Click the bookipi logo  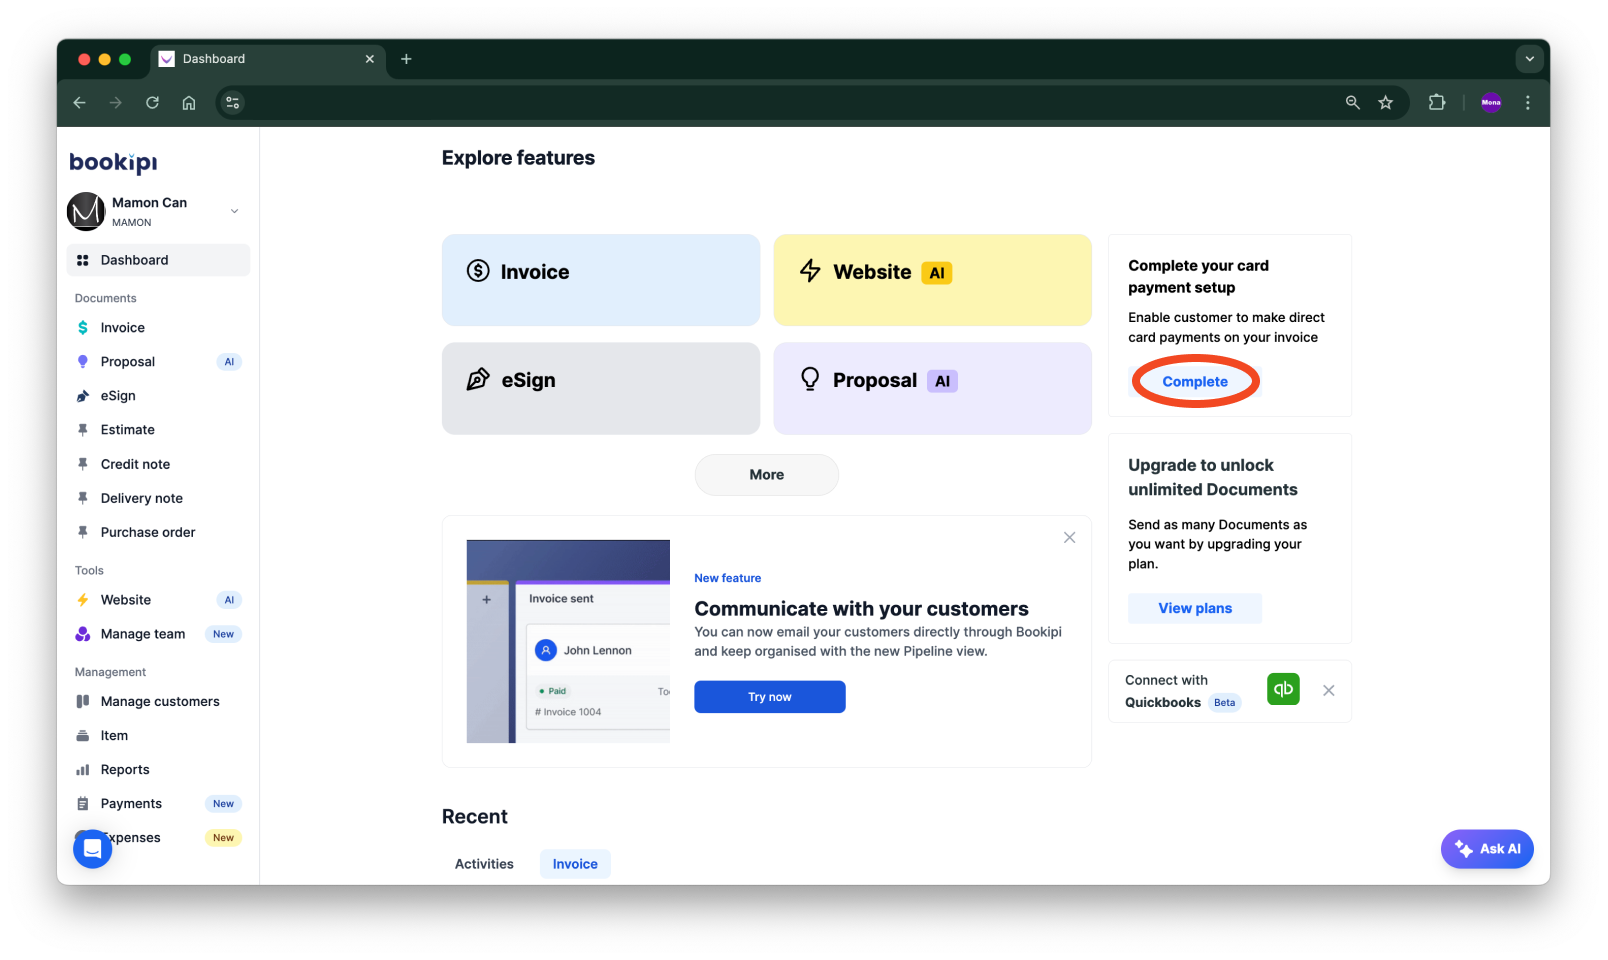(112, 162)
